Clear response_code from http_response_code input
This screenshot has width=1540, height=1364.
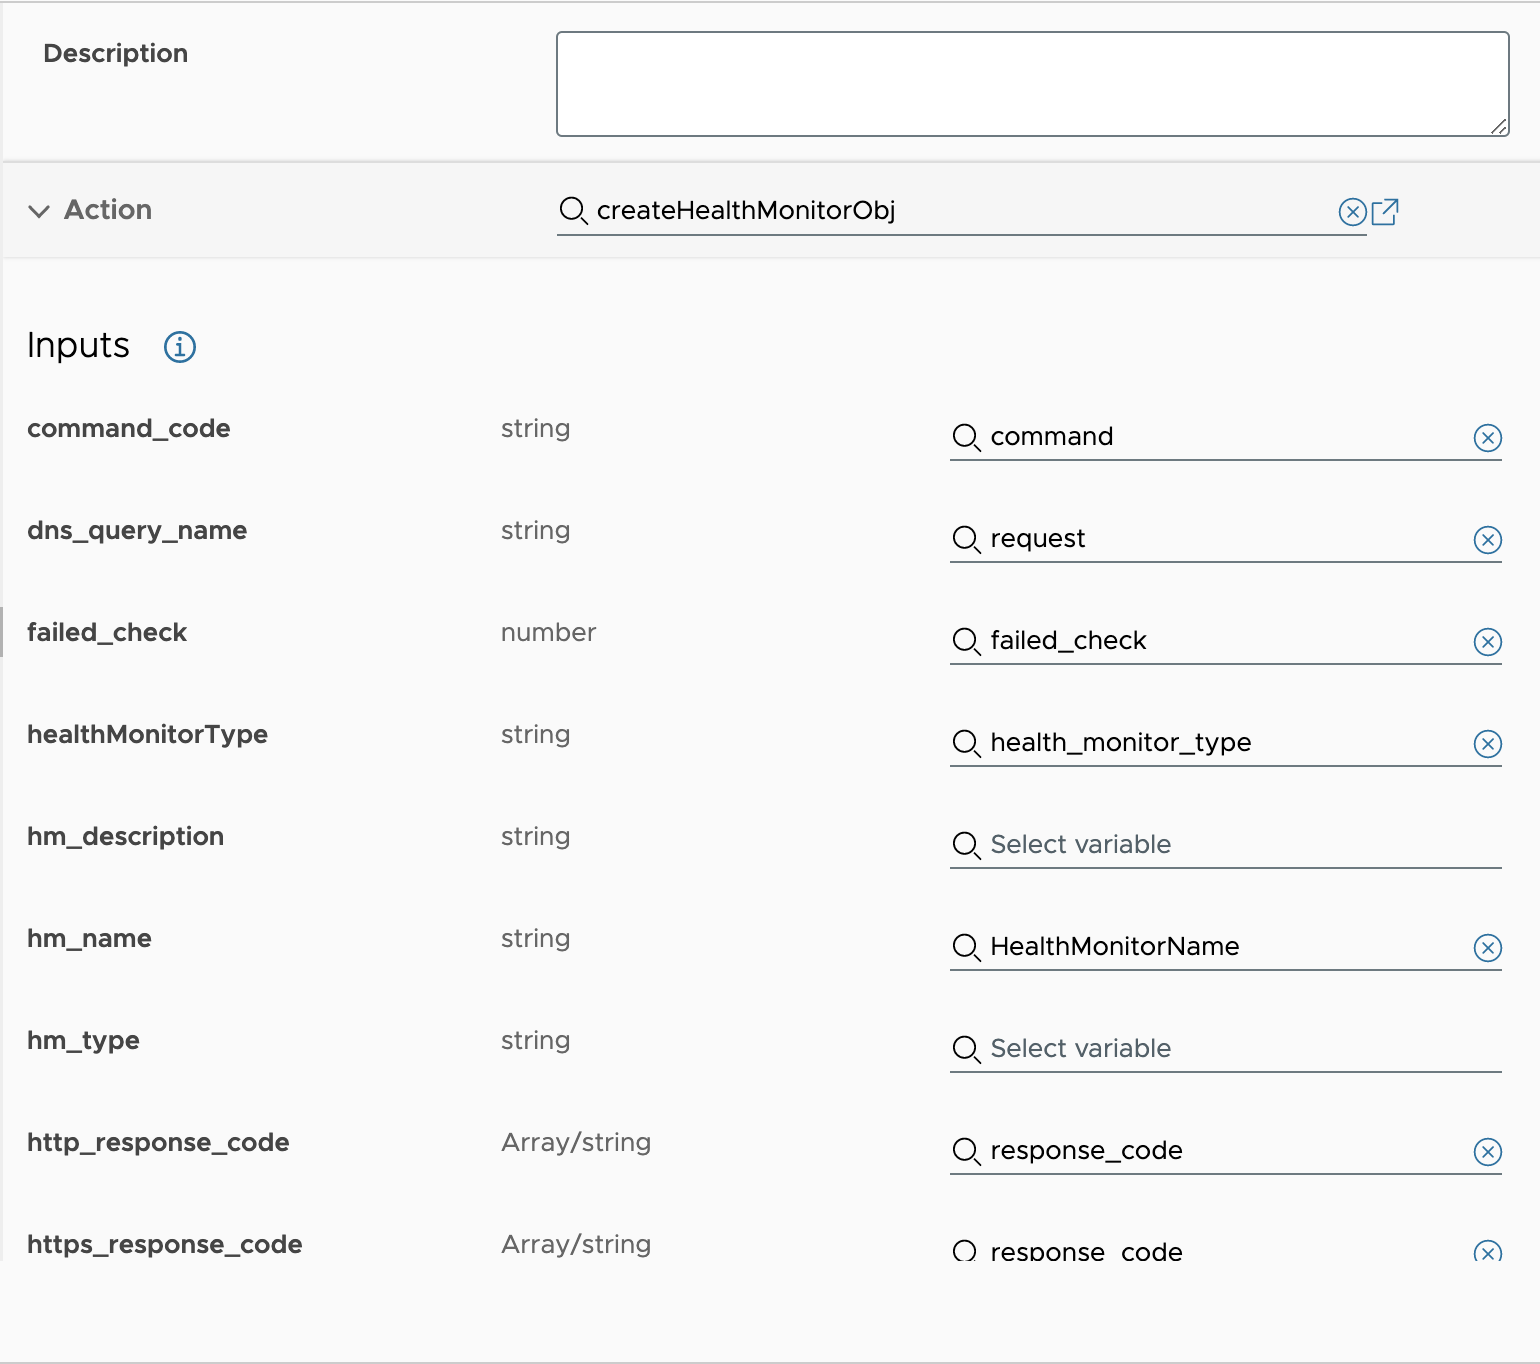(1487, 1152)
